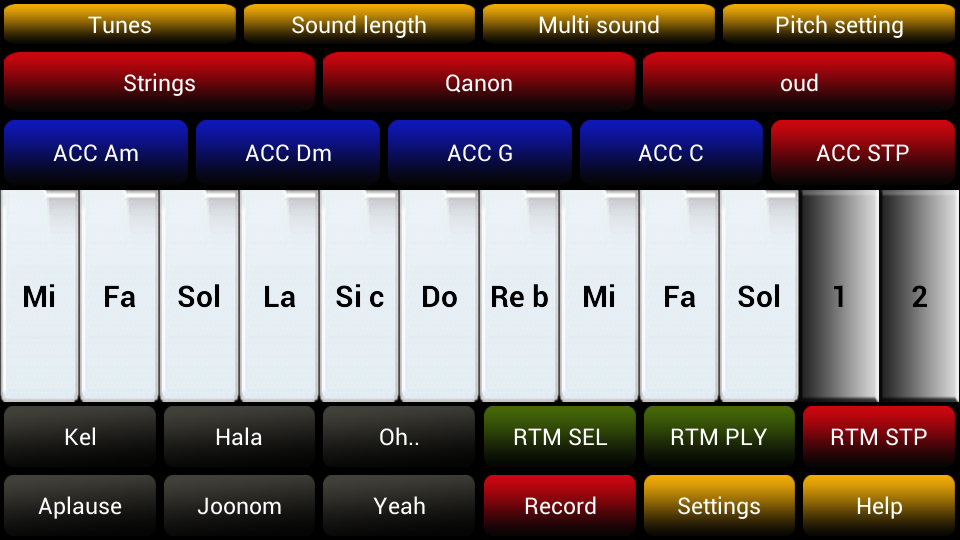Open the Tunes menu
The image size is (960, 540).
[x=120, y=25]
